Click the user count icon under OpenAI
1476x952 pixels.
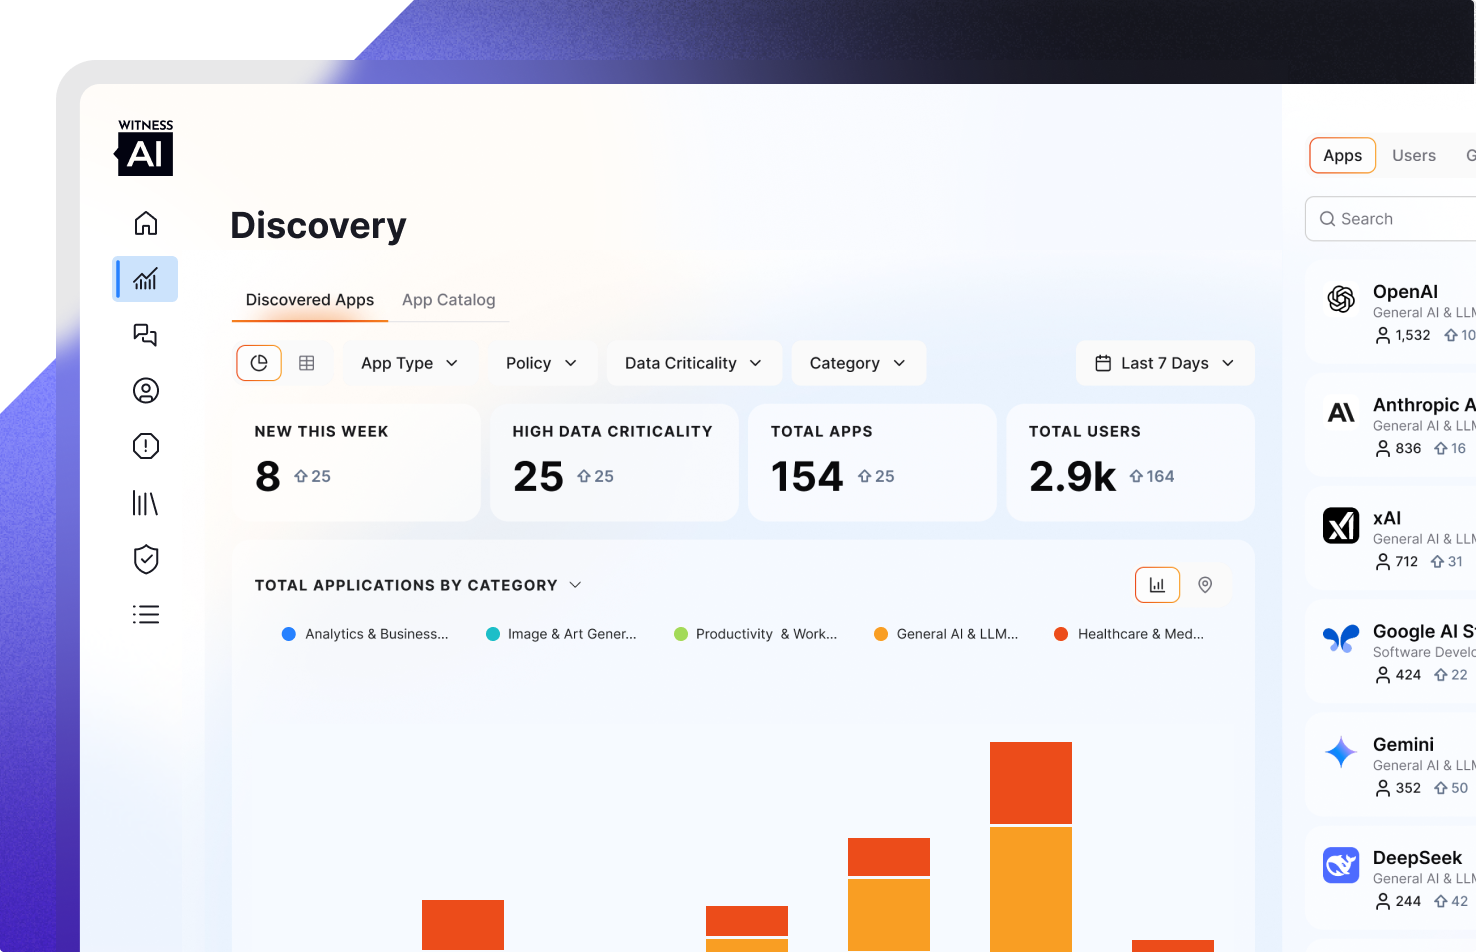(1383, 336)
